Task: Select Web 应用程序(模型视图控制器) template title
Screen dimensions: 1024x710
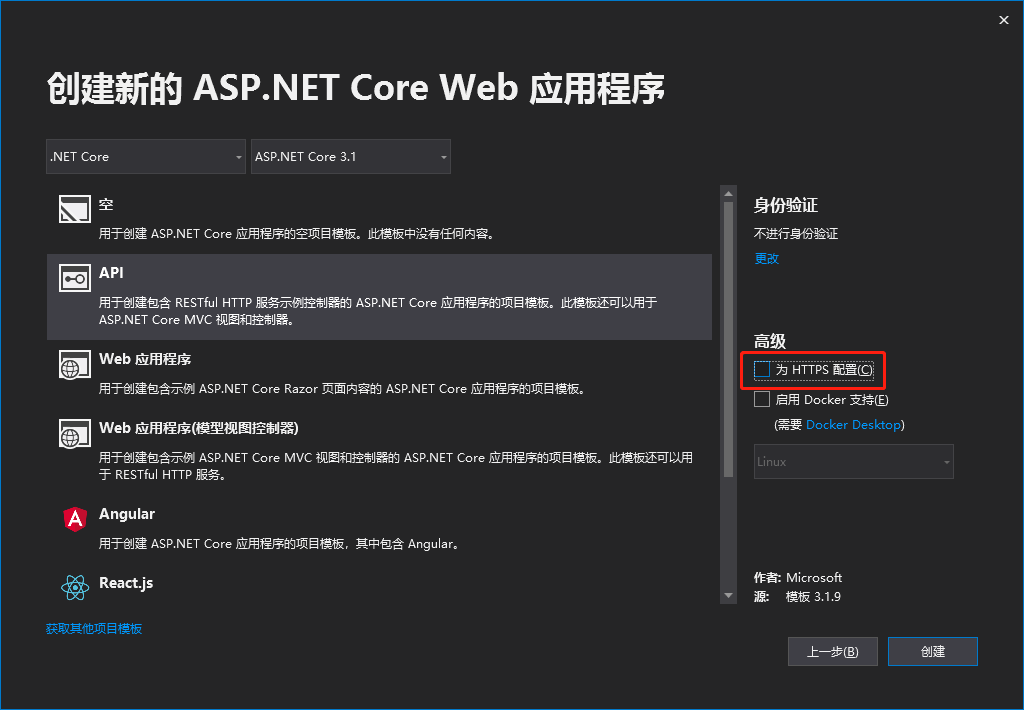Action: click(x=199, y=428)
